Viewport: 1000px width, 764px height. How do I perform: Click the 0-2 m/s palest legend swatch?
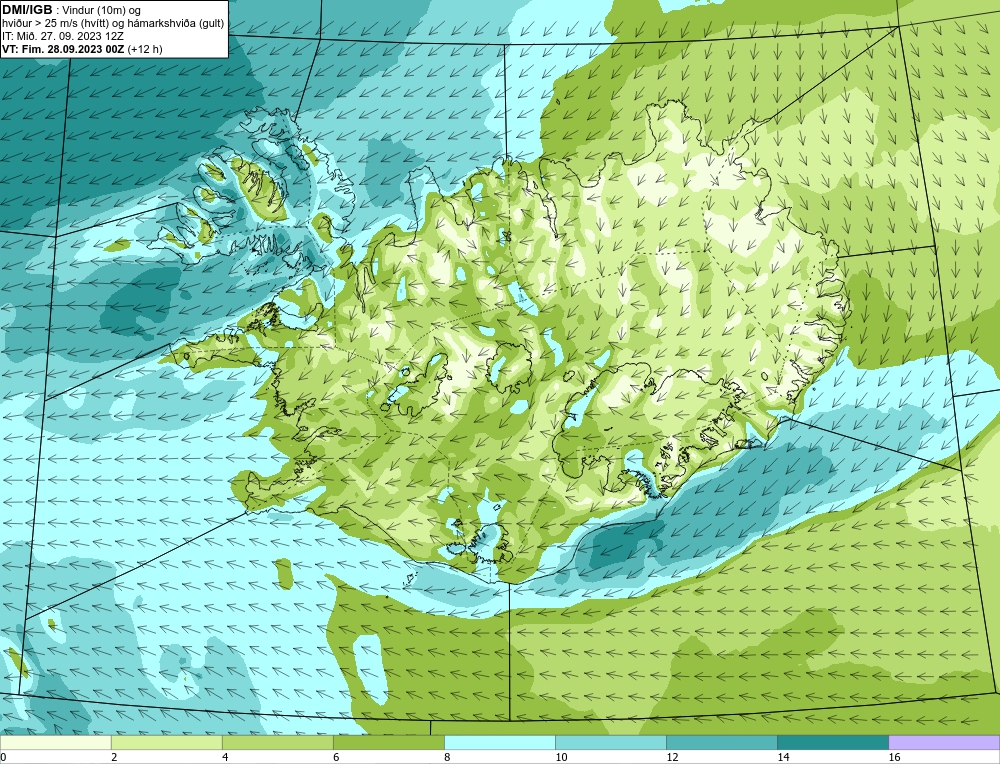(55, 742)
